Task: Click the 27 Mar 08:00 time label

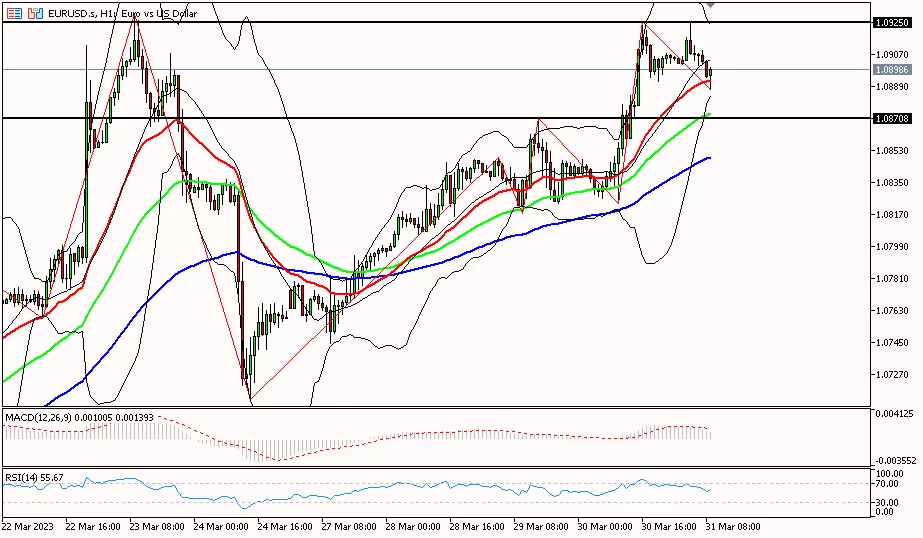Action: pos(349,526)
